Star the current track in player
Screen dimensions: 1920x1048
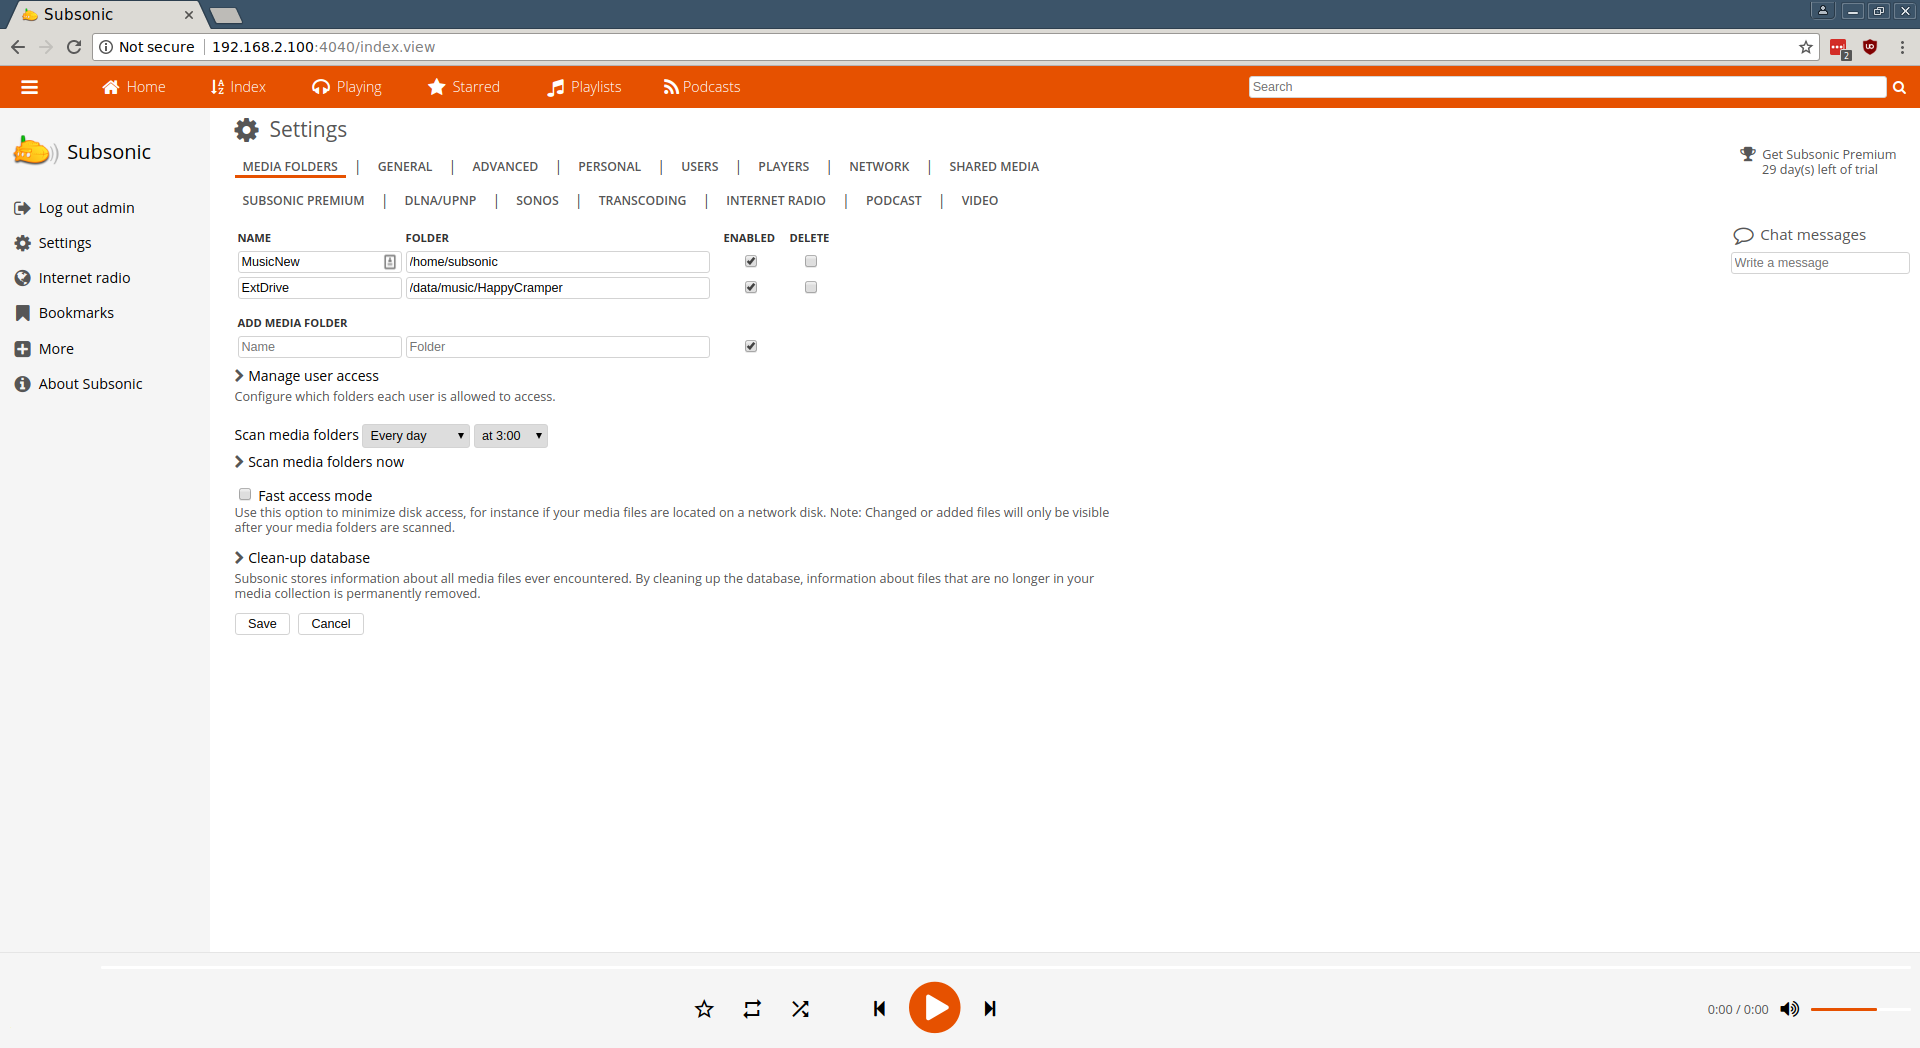click(x=704, y=1009)
